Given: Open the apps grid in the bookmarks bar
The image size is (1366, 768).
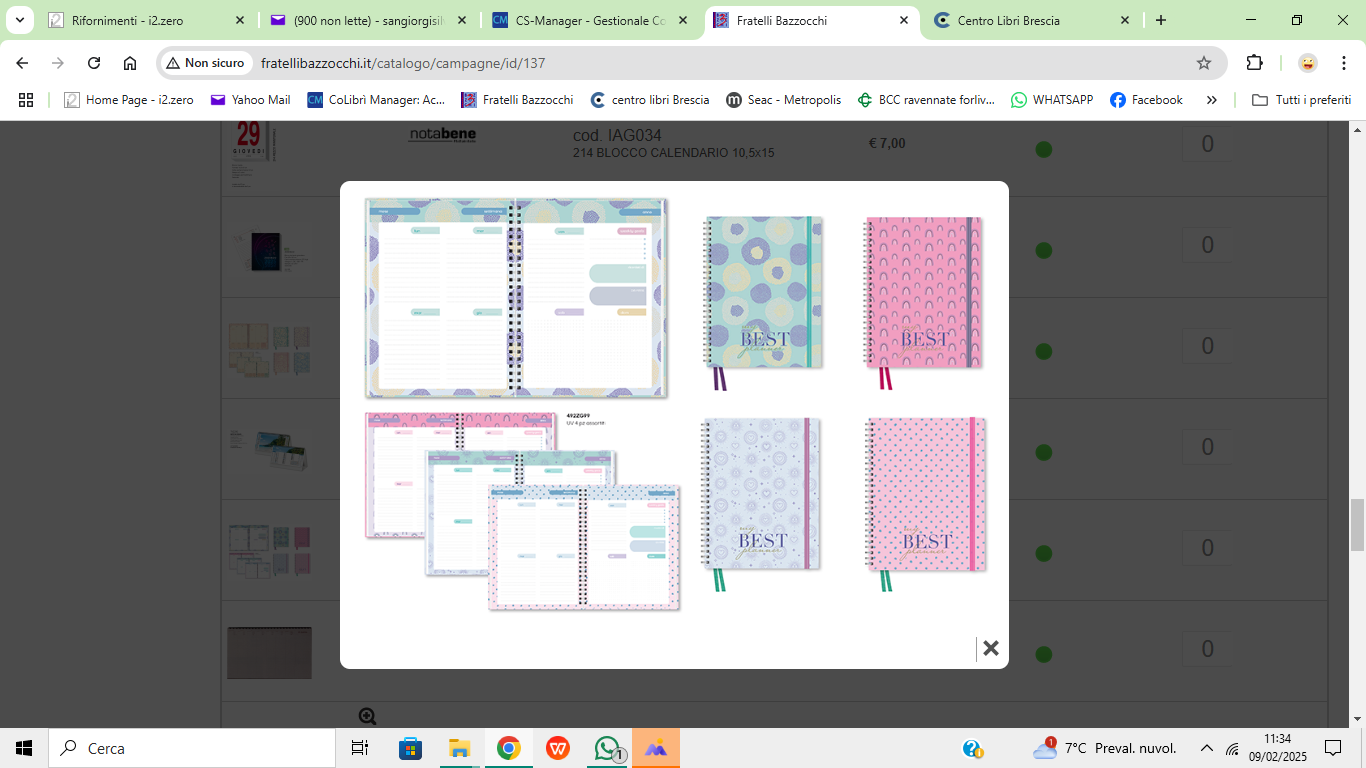Looking at the screenshot, I should tap(26, 100).
